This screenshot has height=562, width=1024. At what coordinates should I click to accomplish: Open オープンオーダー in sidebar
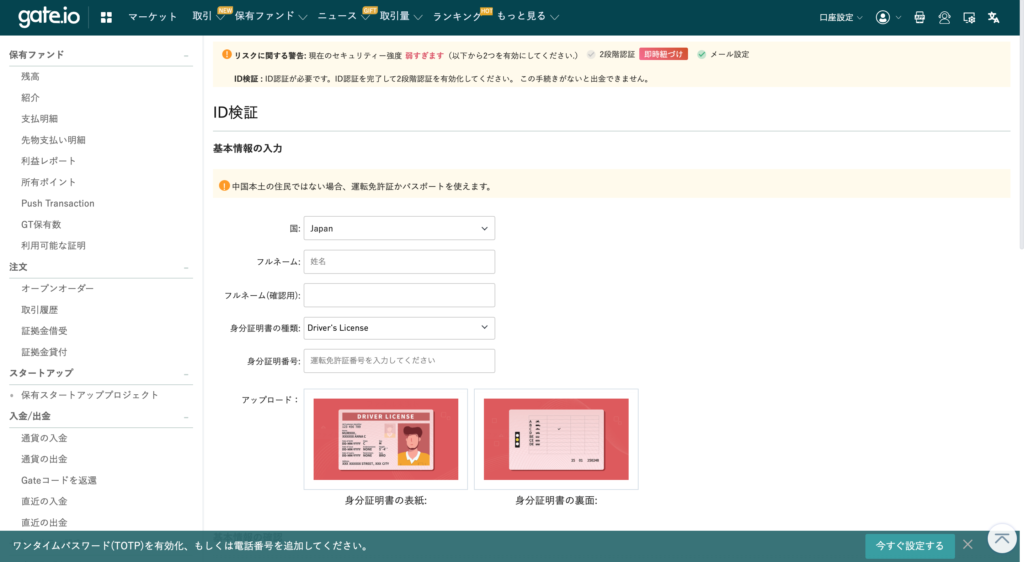(57, 288)
